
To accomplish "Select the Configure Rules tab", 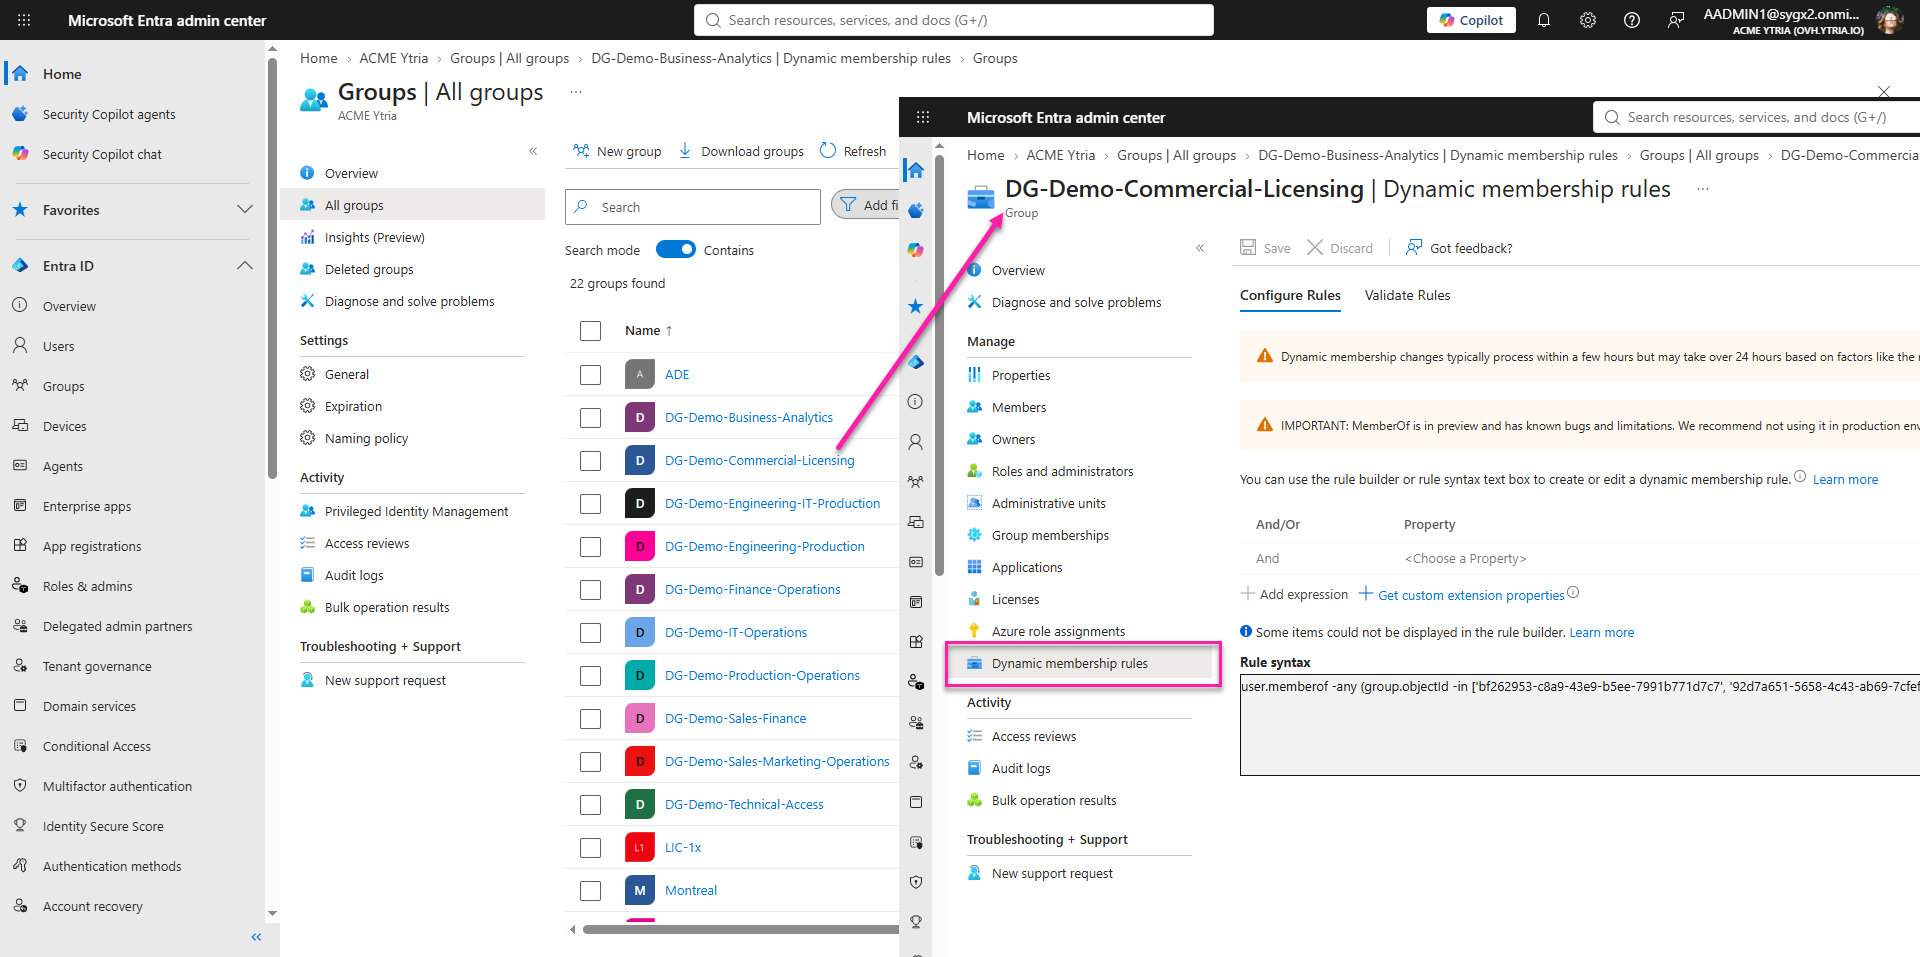I will coord(1290,295).
